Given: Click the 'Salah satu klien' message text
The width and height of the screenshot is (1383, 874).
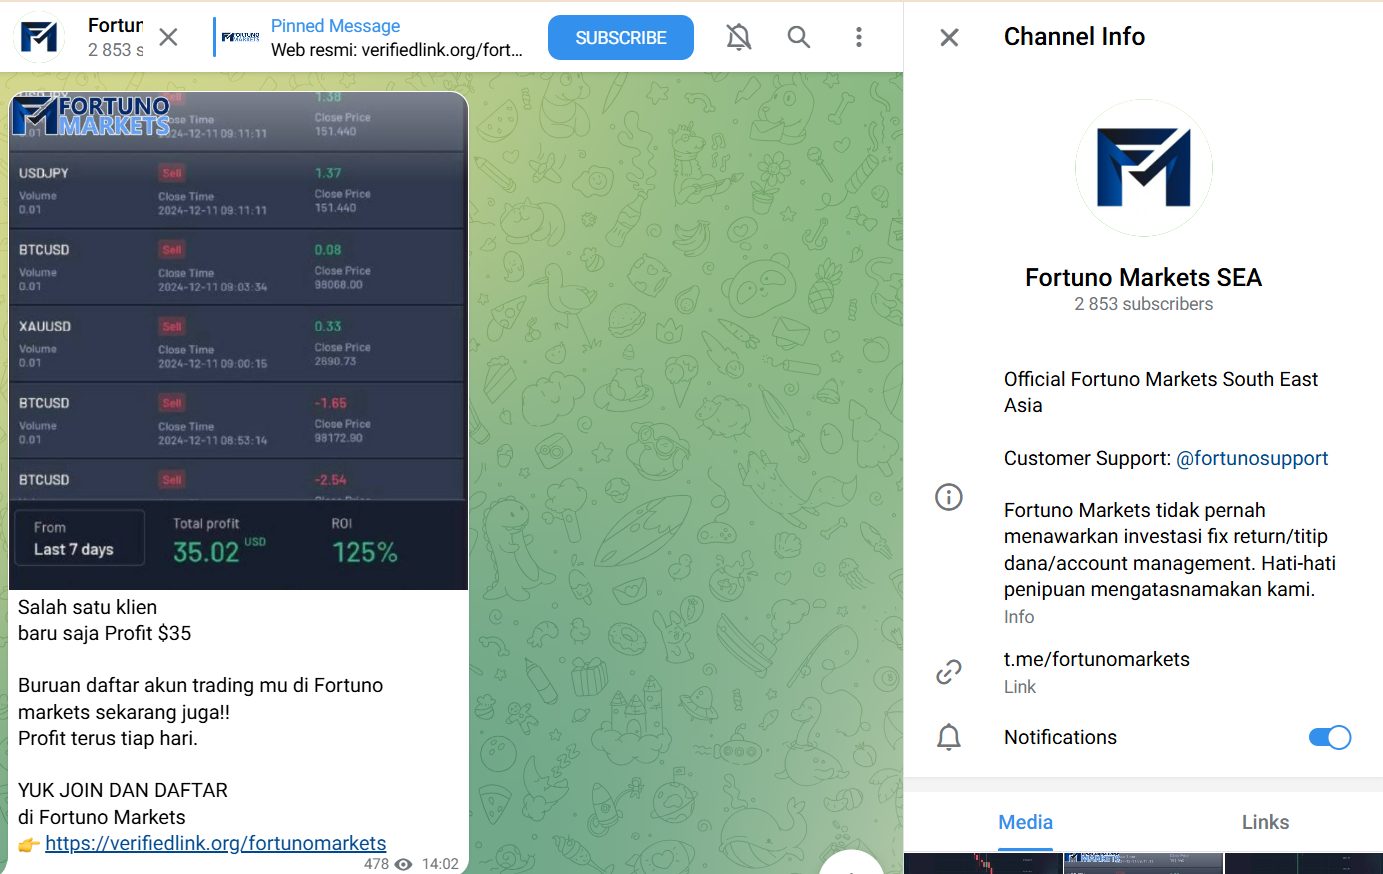Looking at the screenshot, I should pyautogui.click(x=87, y=607).
